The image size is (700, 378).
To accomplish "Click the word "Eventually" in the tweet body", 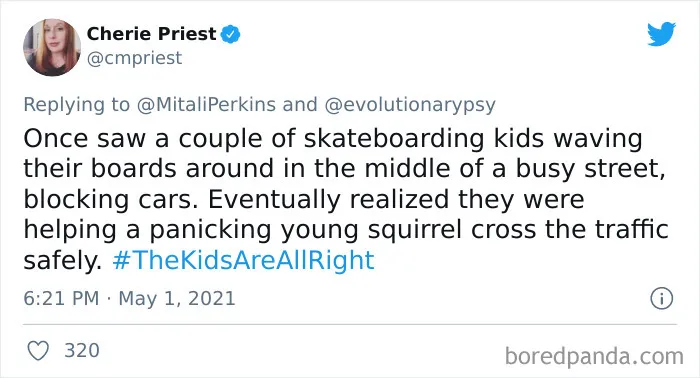I will tap(275, 200).
